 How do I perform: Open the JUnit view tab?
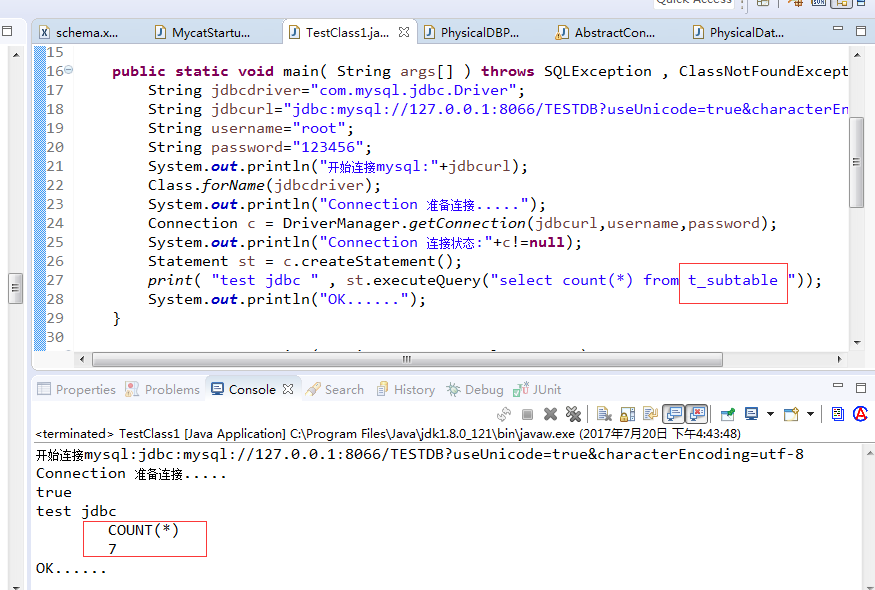tap(537, 390)
